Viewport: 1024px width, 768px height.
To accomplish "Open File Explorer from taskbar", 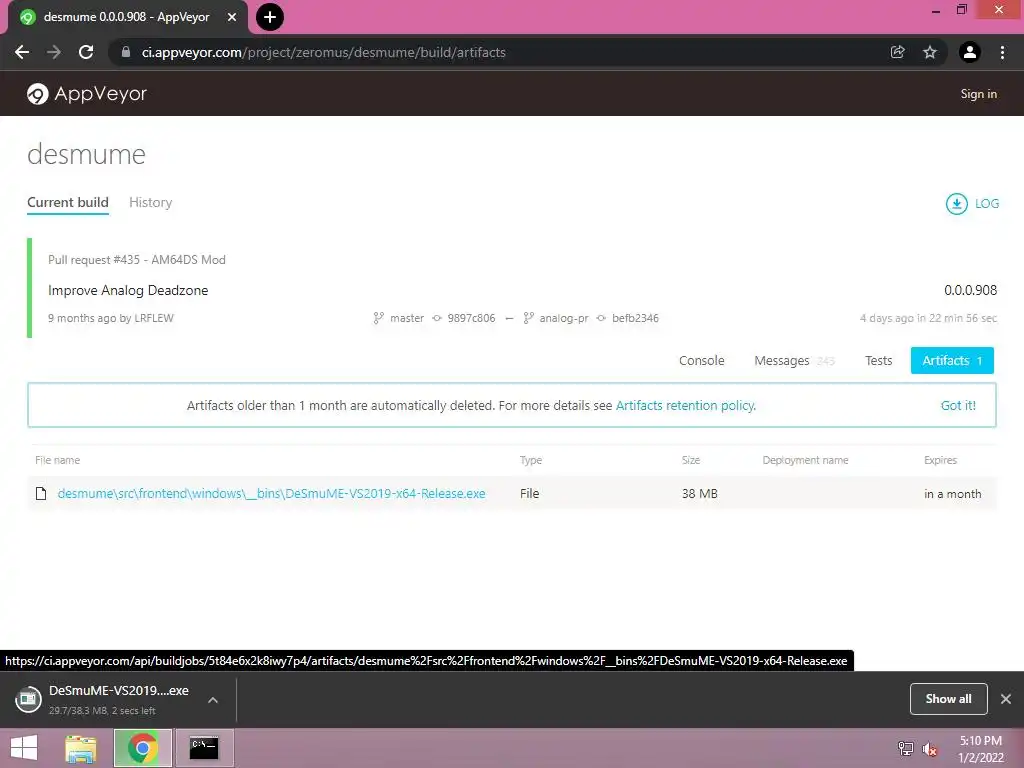I will tap(81, 748).
